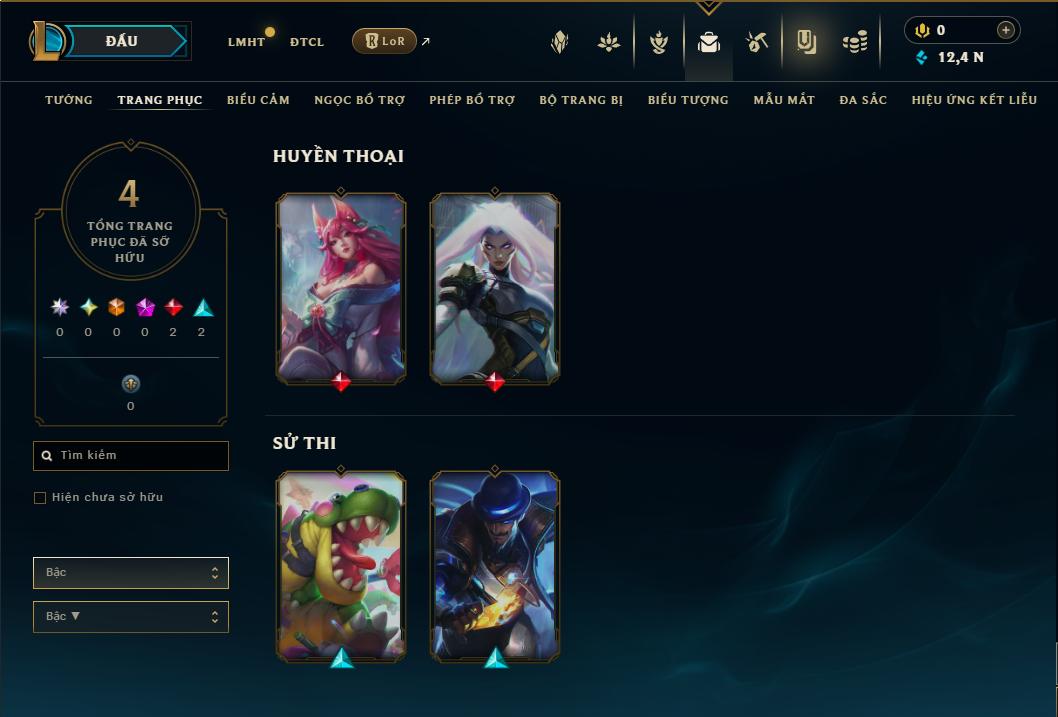This screenshot has height=717, width=1058.
Task: Open the Store coins icon
Action: (x=855, y=43)
